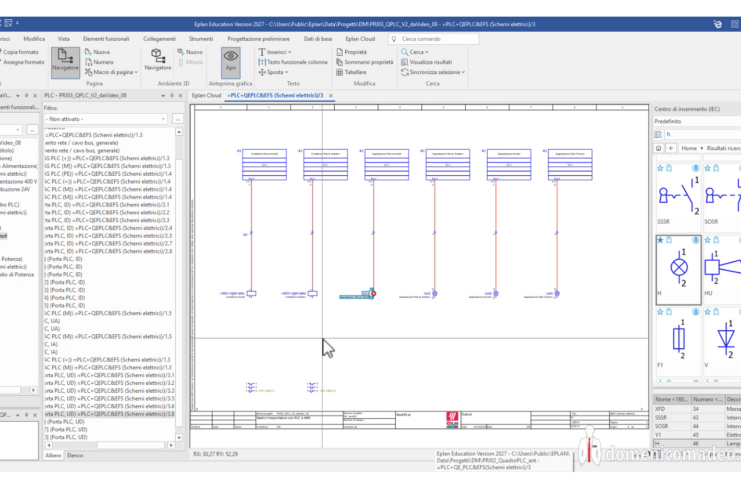Open the Modifica ribbon tab

(34, 39)
